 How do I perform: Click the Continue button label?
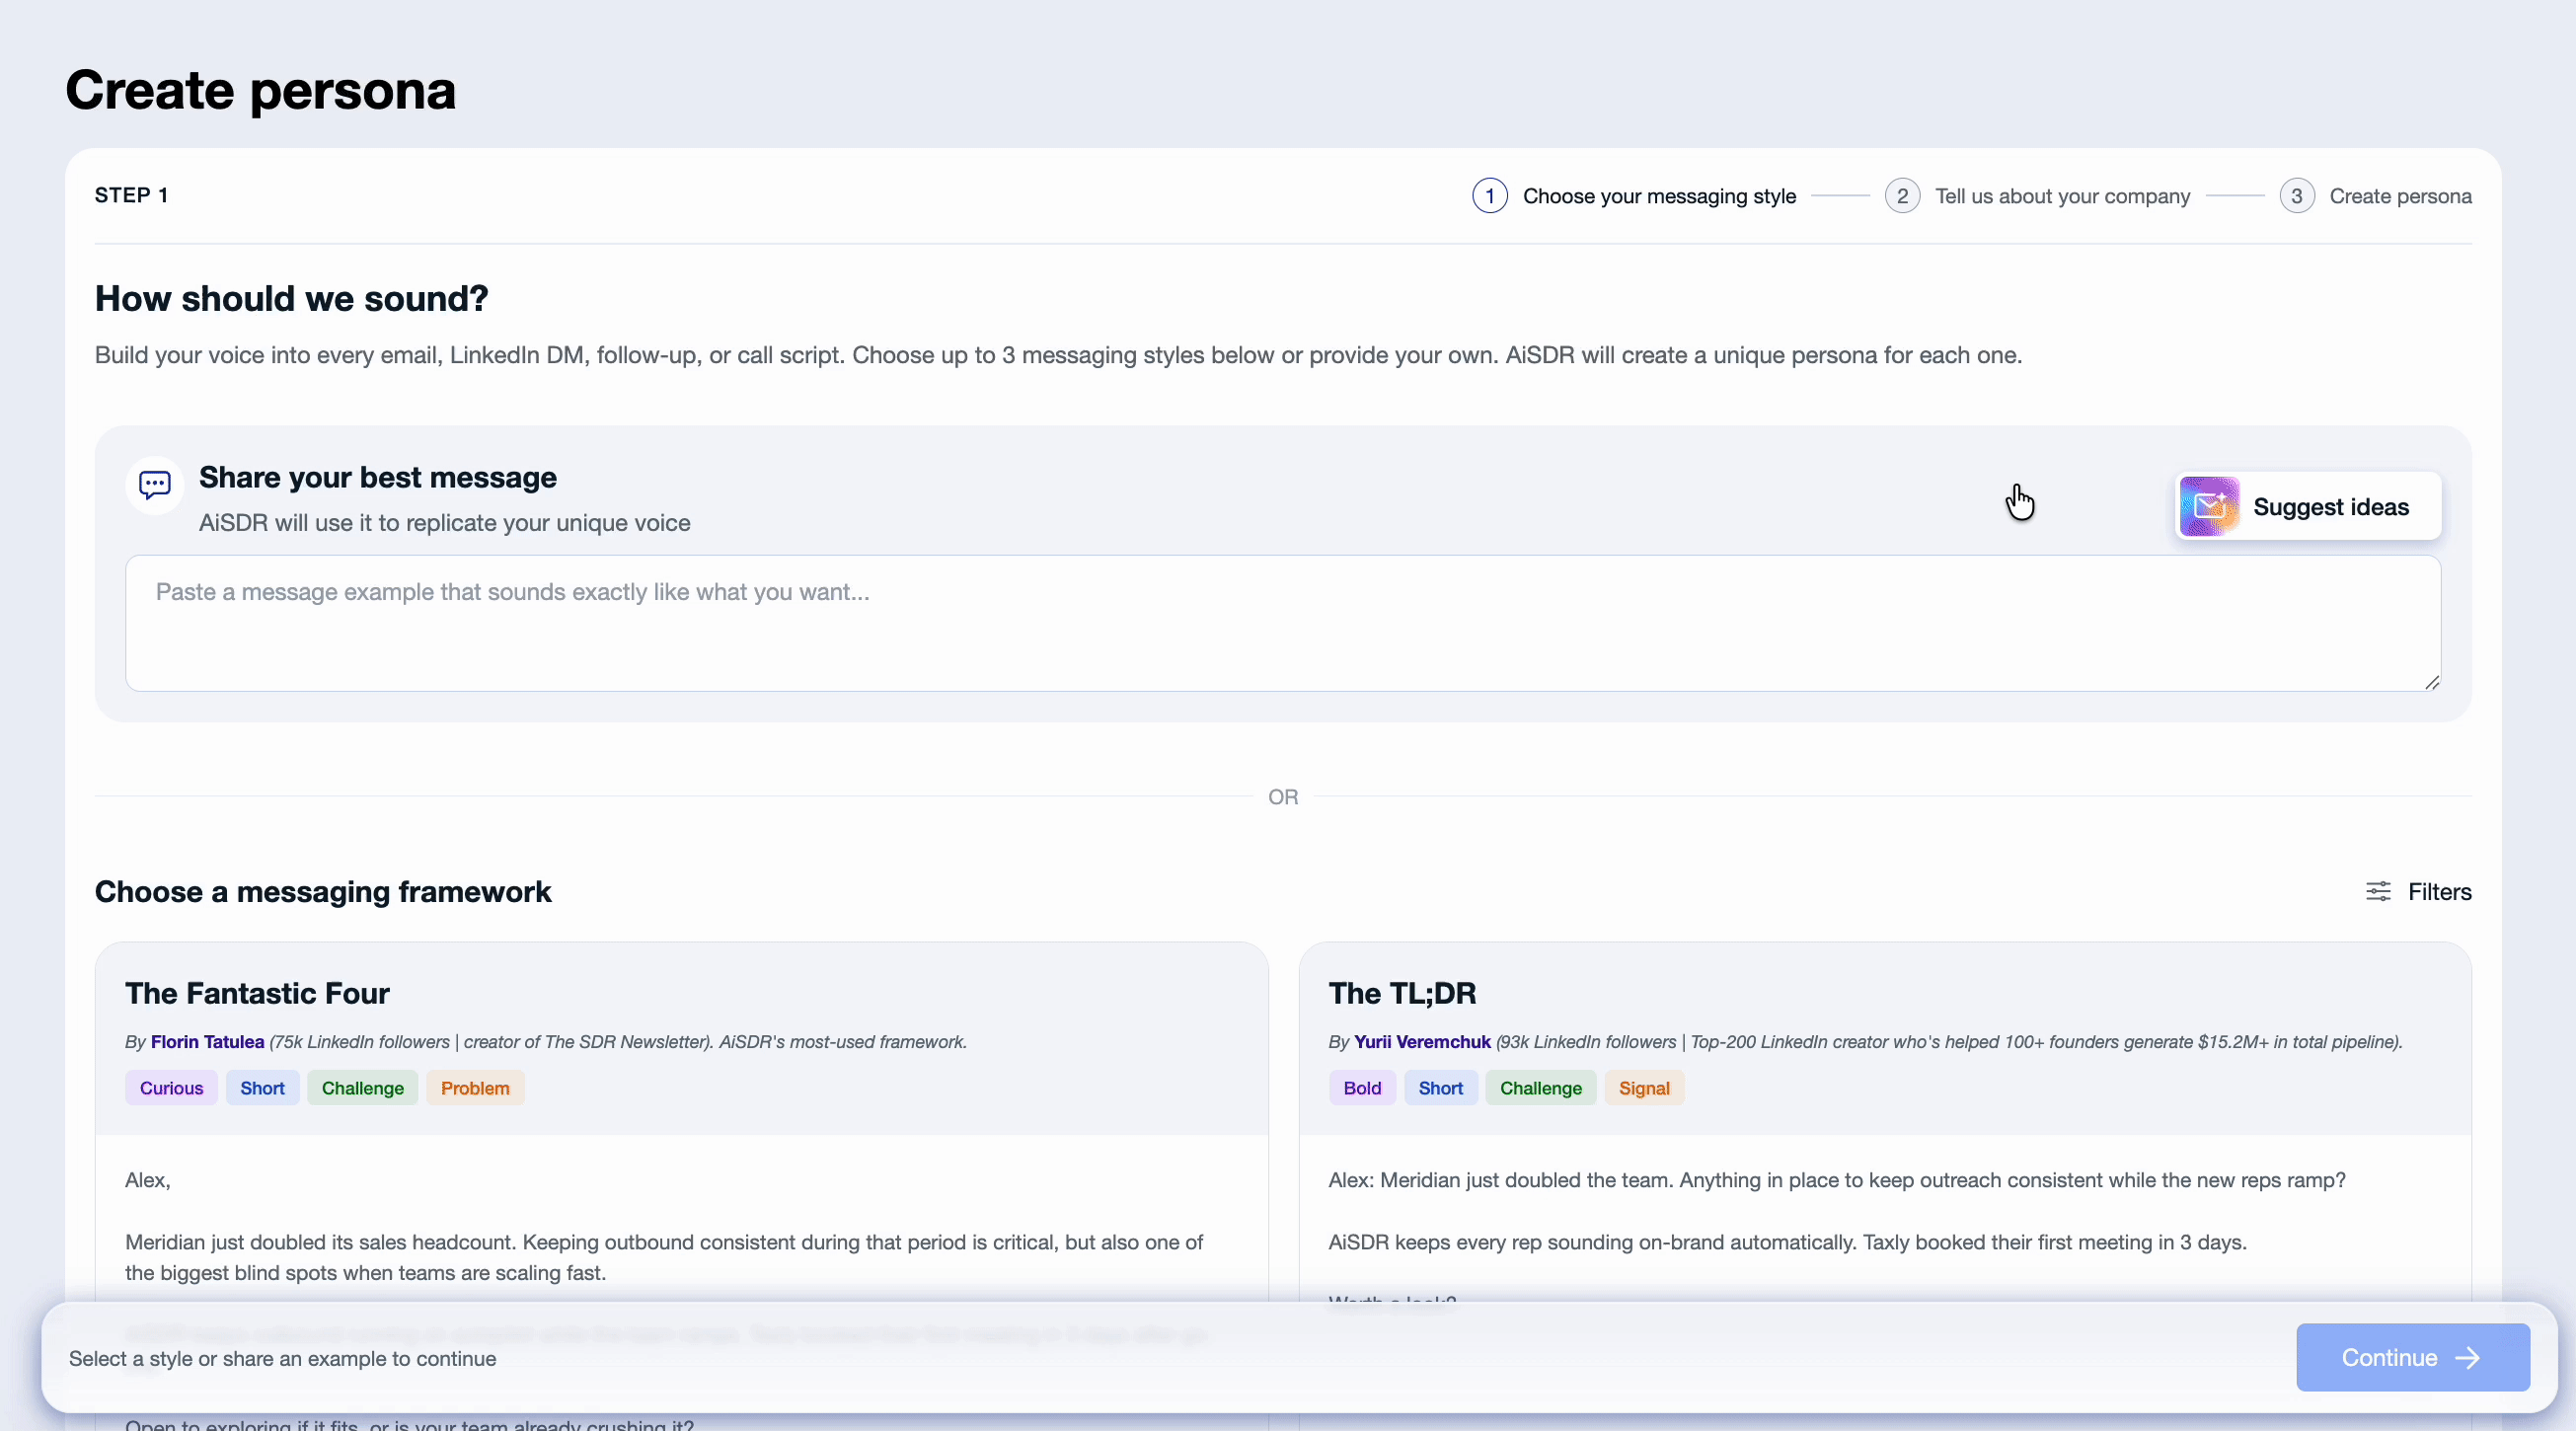click(x=2389, y=1357)
